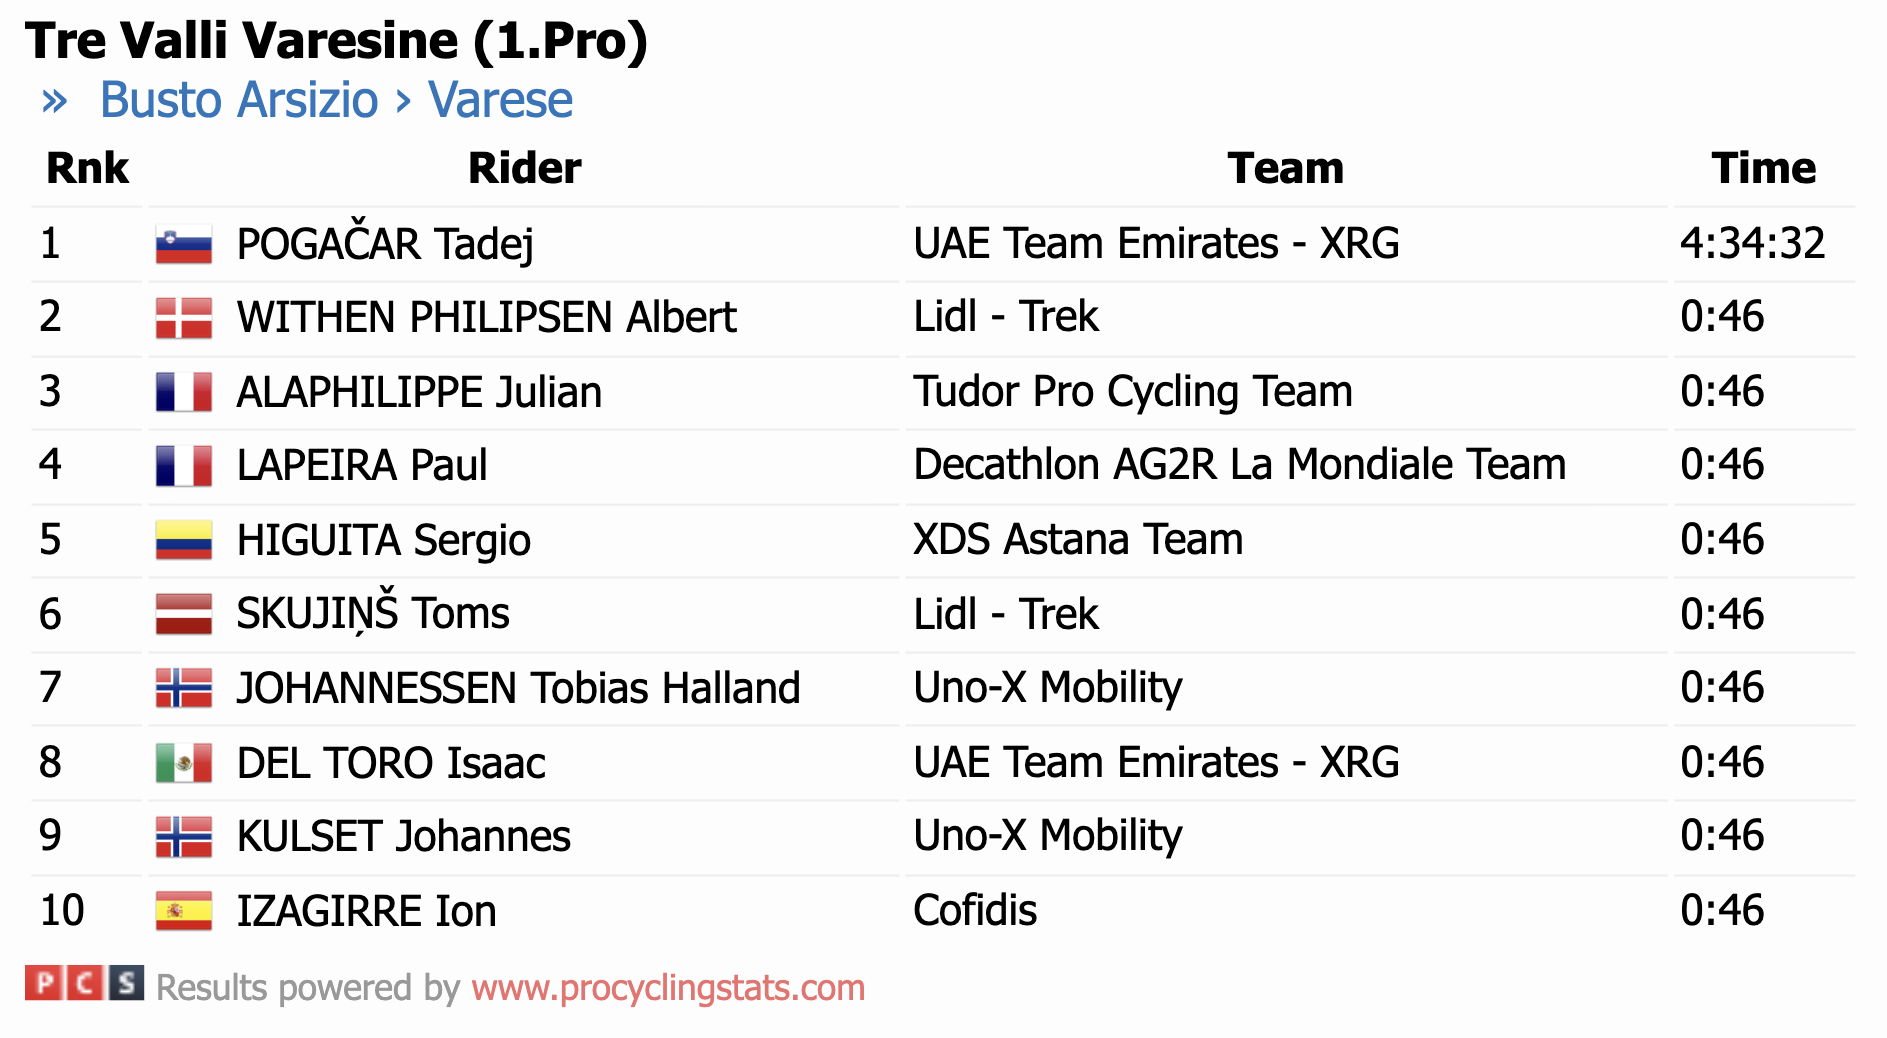The width and height of the screenshot is (1887, 1038).
Task: Open the Busto Arsizio › Varese link
Action: coord(336,100)
